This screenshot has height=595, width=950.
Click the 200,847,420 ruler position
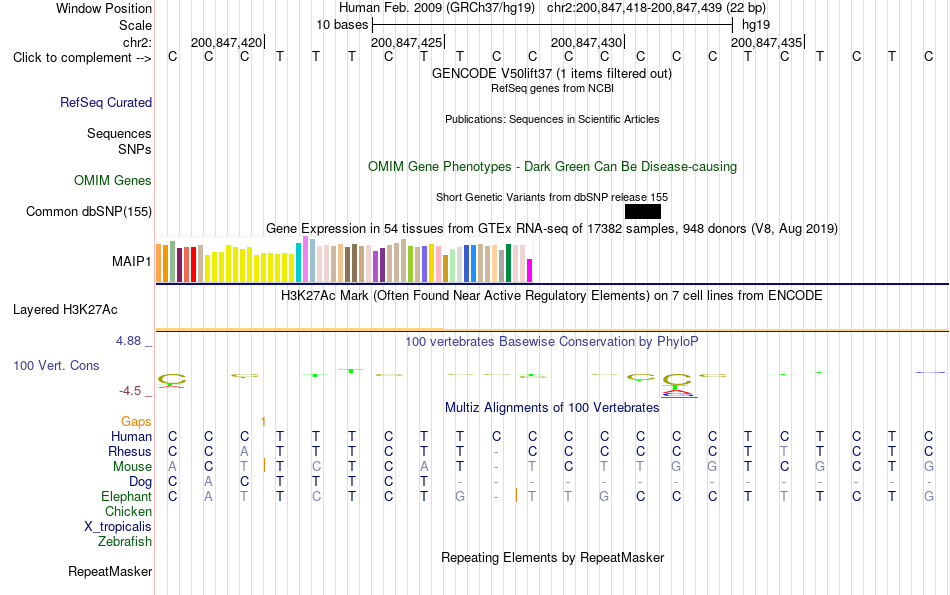227,42
